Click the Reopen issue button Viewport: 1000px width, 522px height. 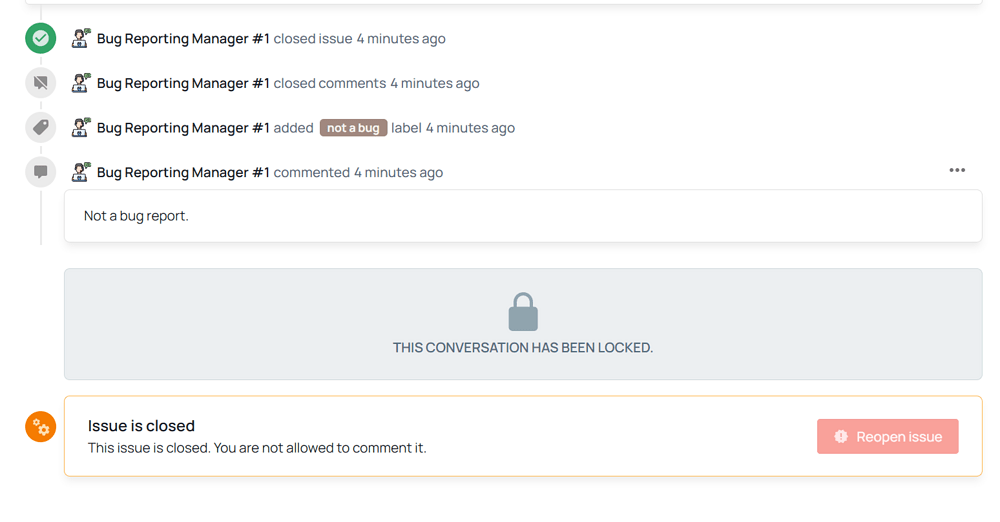click(x=887, y=436)
